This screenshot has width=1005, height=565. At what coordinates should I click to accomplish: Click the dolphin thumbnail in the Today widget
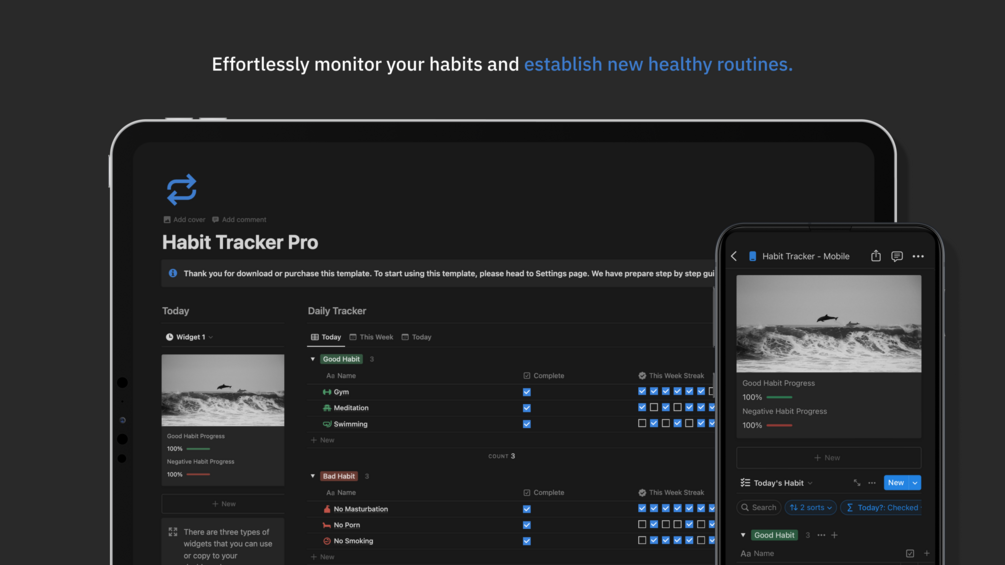[x=222, y=390]
